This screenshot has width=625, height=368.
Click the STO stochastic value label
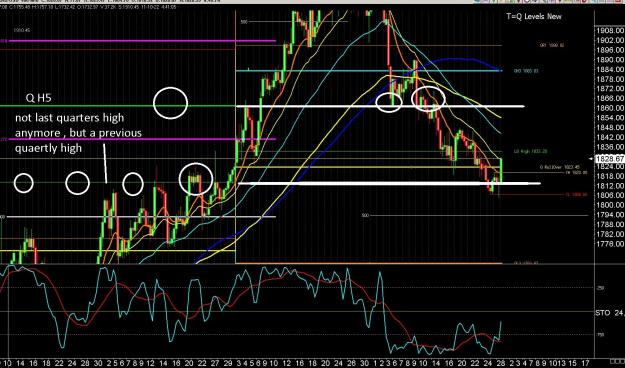[609, 313]
